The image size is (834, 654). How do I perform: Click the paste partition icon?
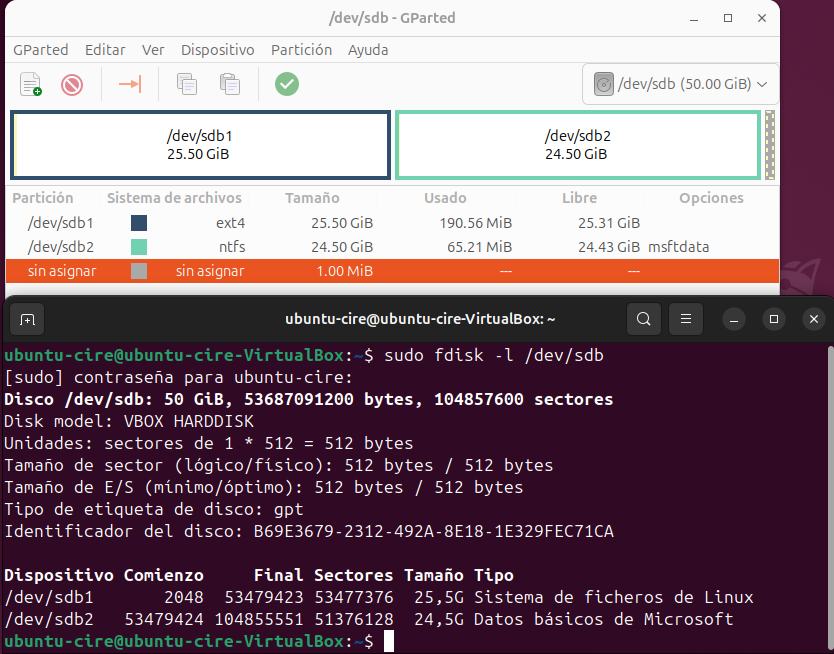point(230,84)
